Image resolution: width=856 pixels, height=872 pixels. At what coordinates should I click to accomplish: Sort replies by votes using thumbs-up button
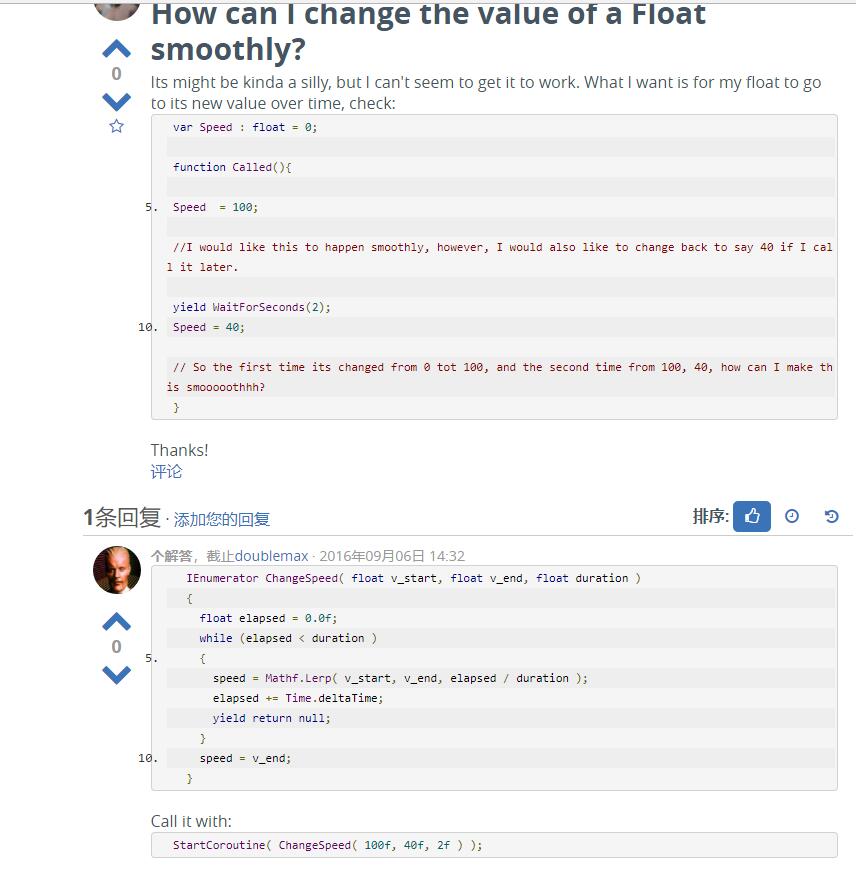point(751,517)
